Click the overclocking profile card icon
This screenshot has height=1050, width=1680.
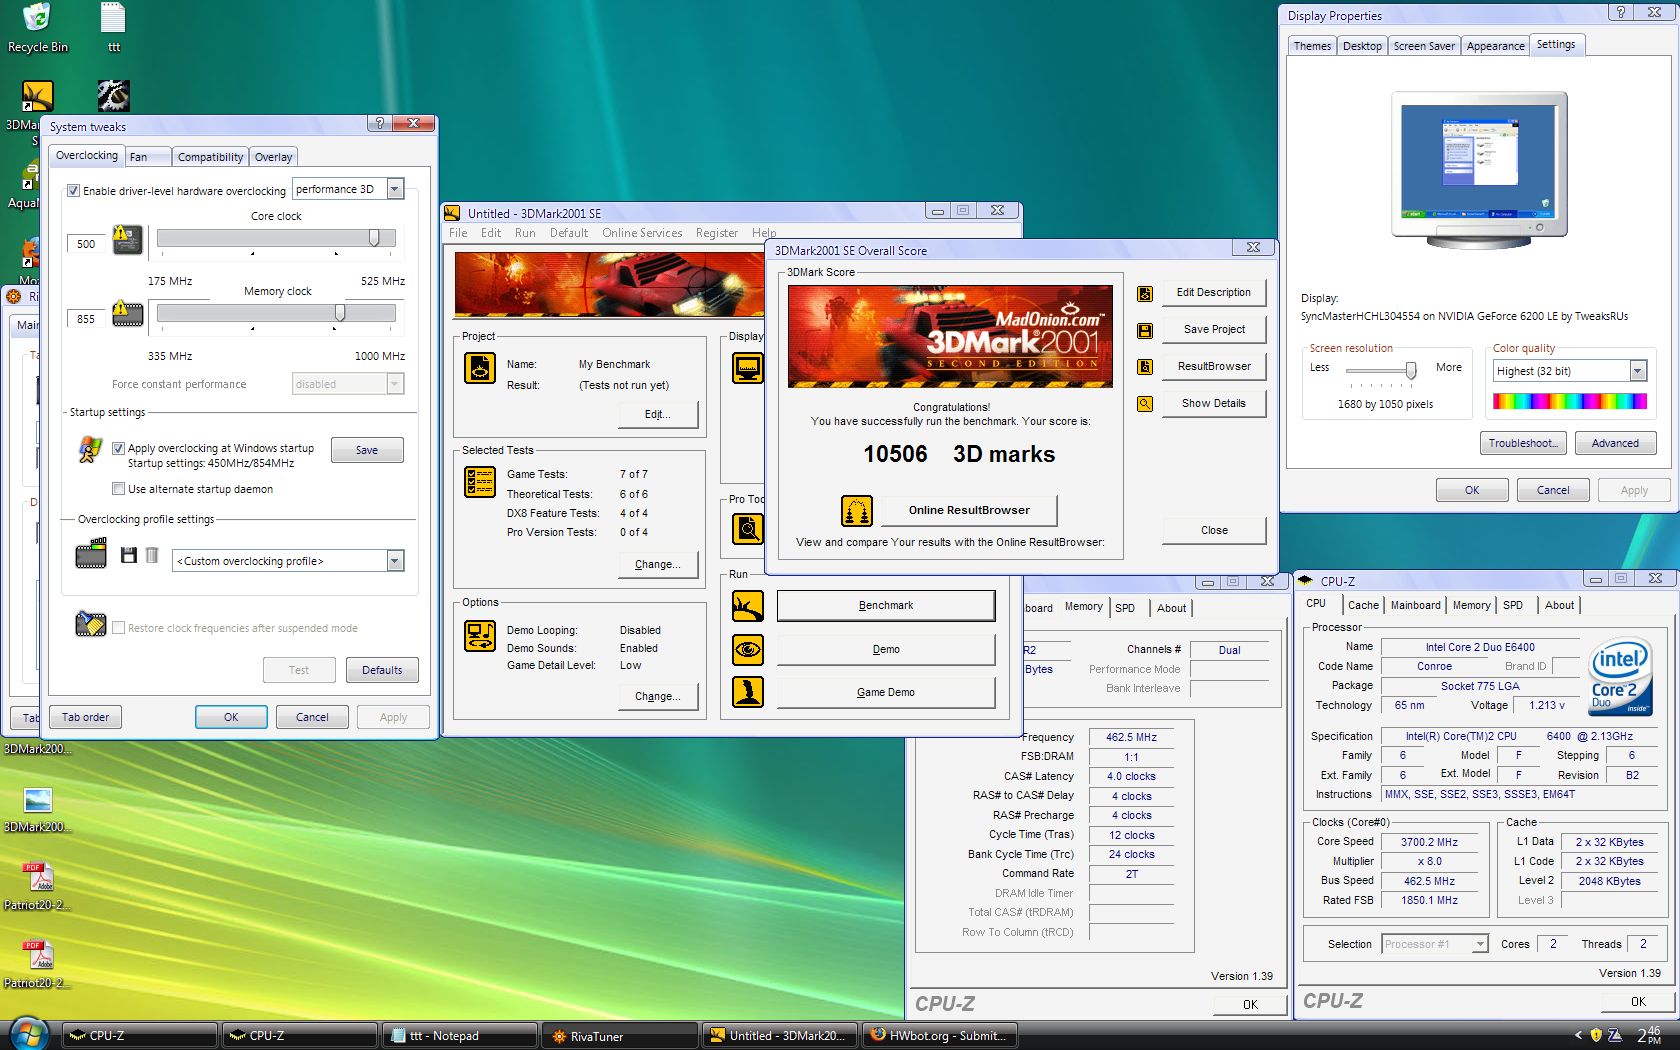coord(91,553)
